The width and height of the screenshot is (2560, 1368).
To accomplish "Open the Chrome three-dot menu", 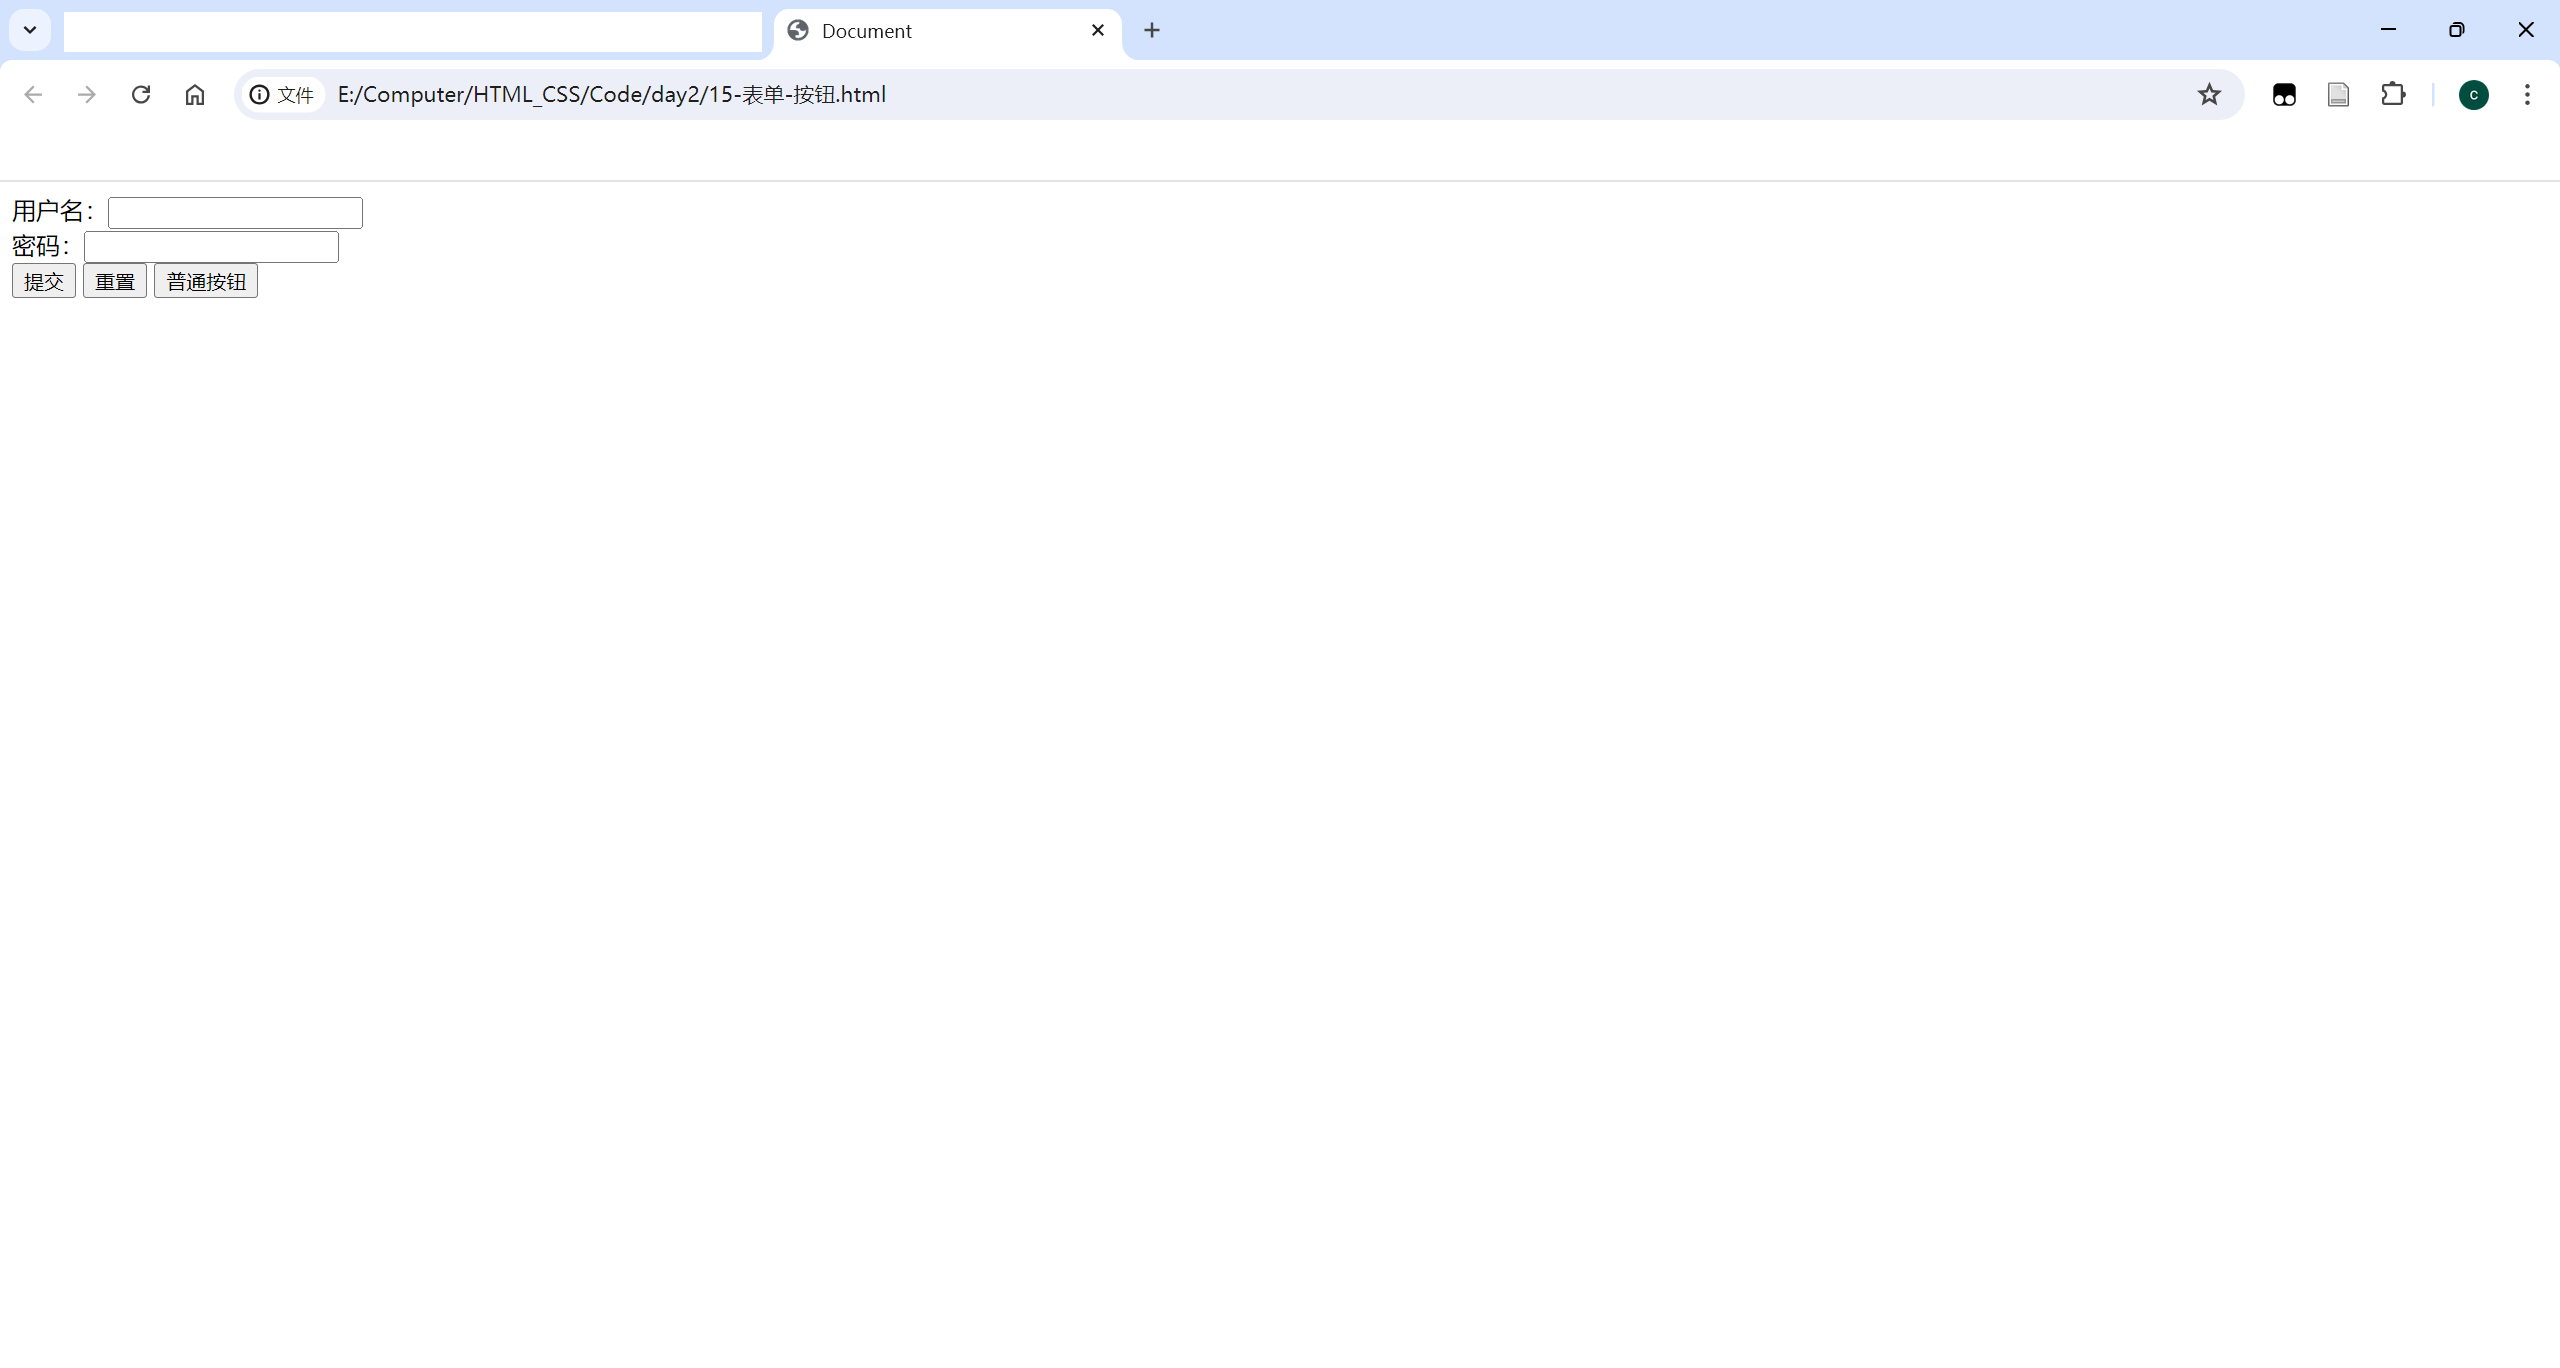I will [x=2527, y=94].
